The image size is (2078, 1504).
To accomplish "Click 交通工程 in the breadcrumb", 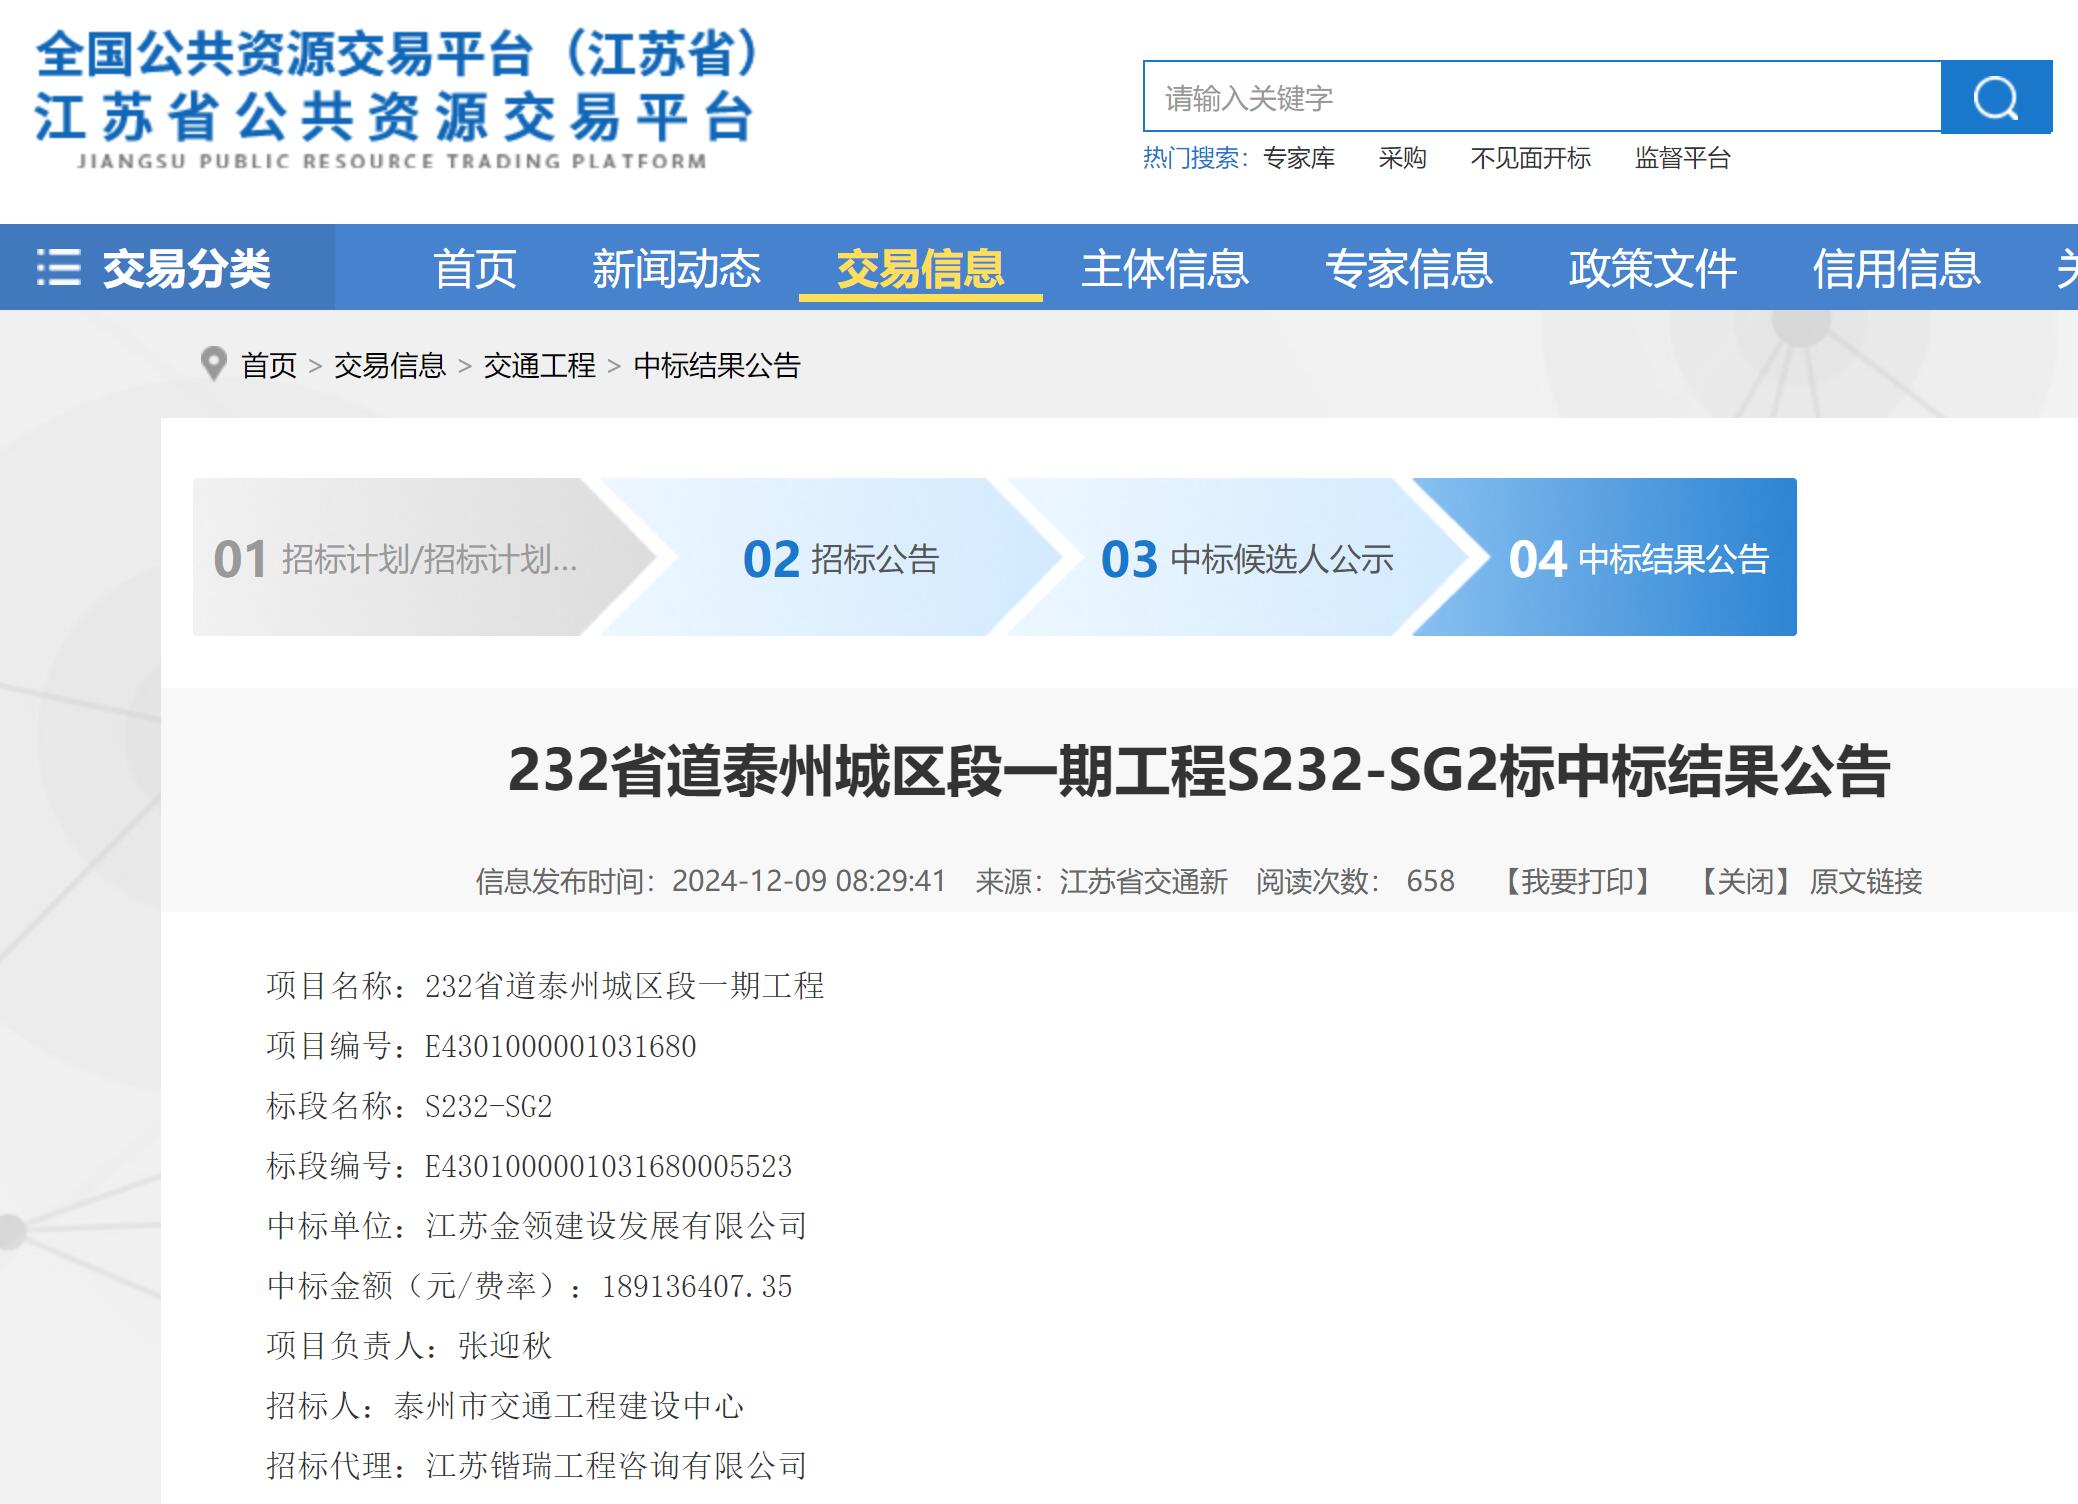I will coord(540,365).
